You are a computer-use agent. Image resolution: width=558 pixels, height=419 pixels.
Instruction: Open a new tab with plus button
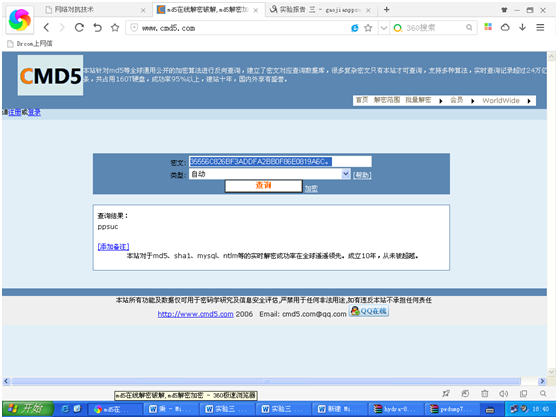[x=386, y=10]
